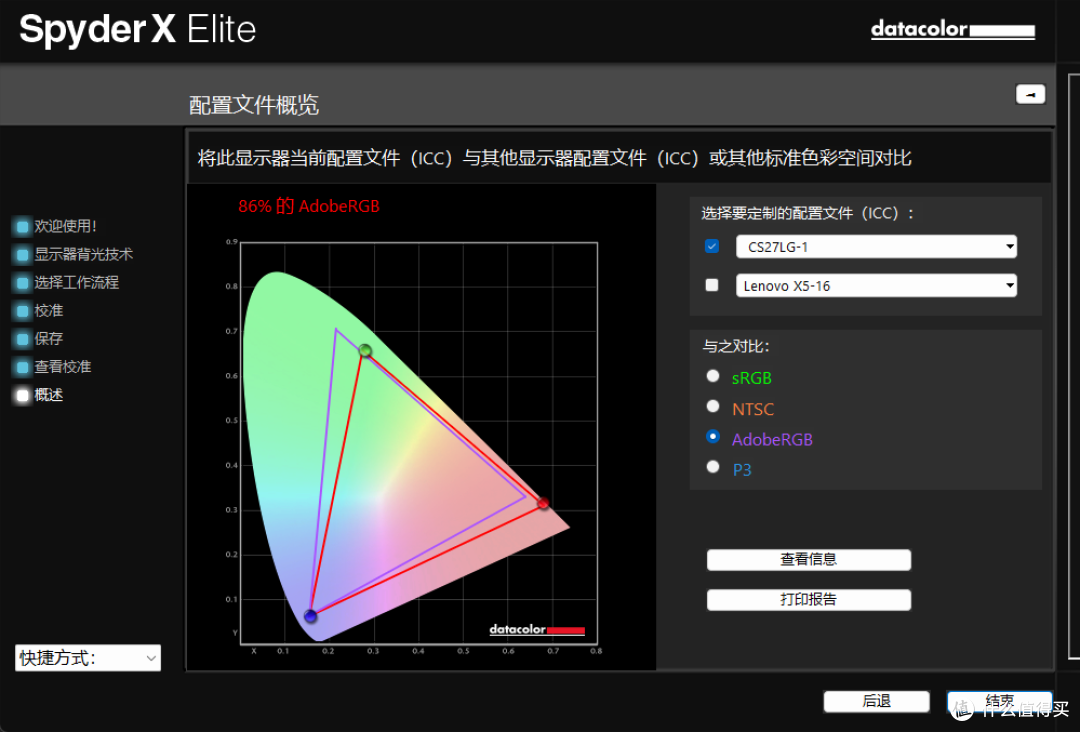Click the 选择工作流程 step indicator icon

pyautogui.click(x=23, y=283)
